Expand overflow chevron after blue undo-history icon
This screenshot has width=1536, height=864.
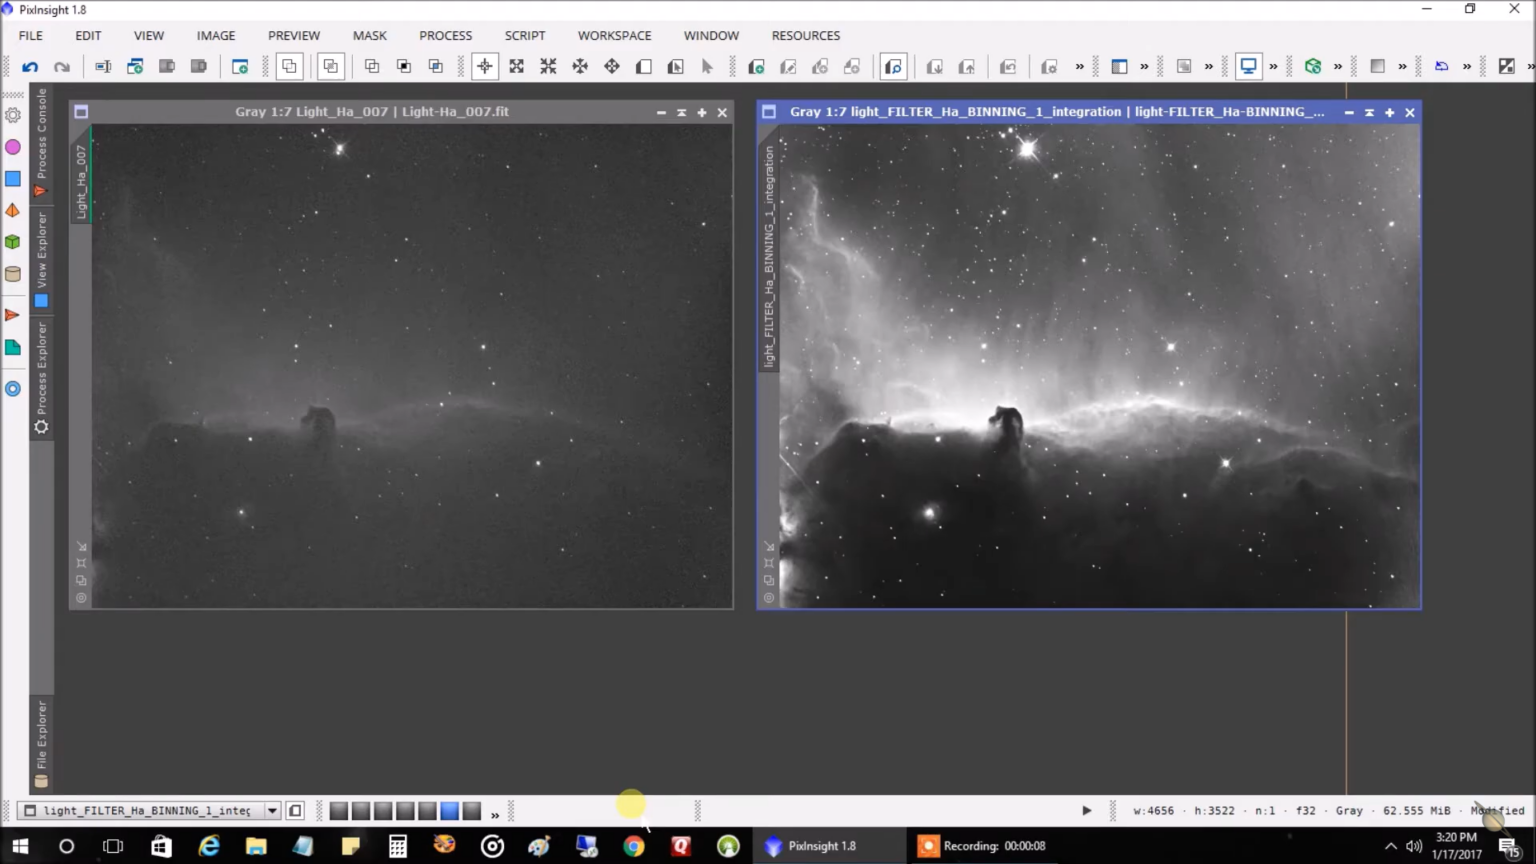[x=1467, y=67]
